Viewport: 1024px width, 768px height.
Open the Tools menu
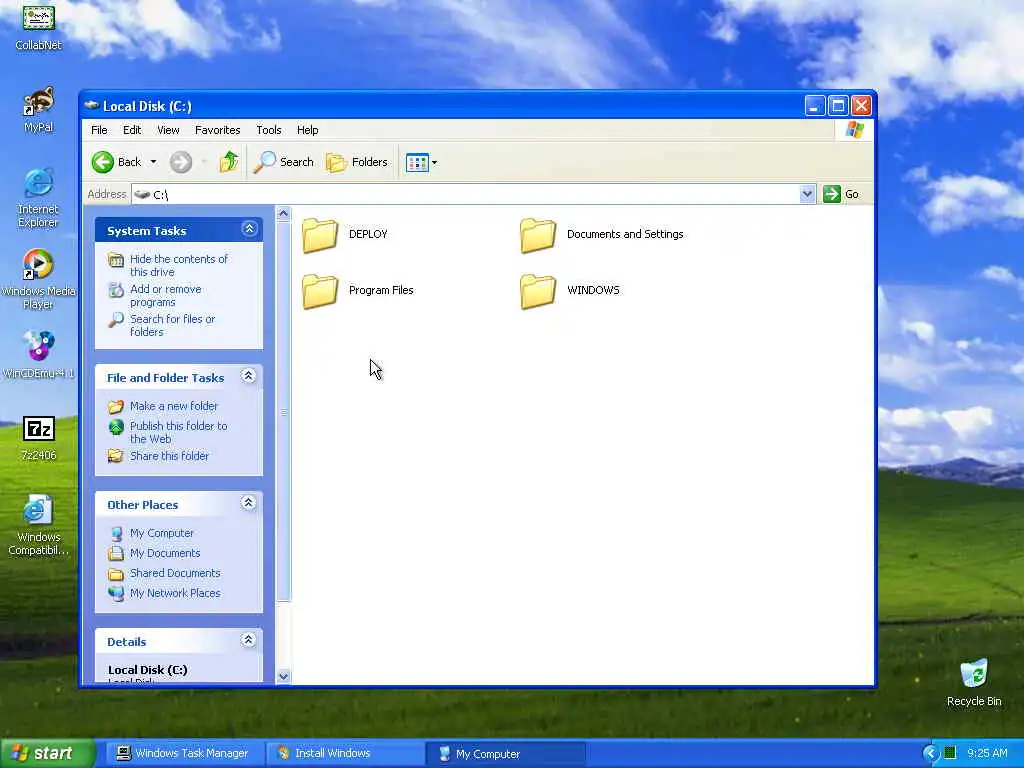coord(268,130)
